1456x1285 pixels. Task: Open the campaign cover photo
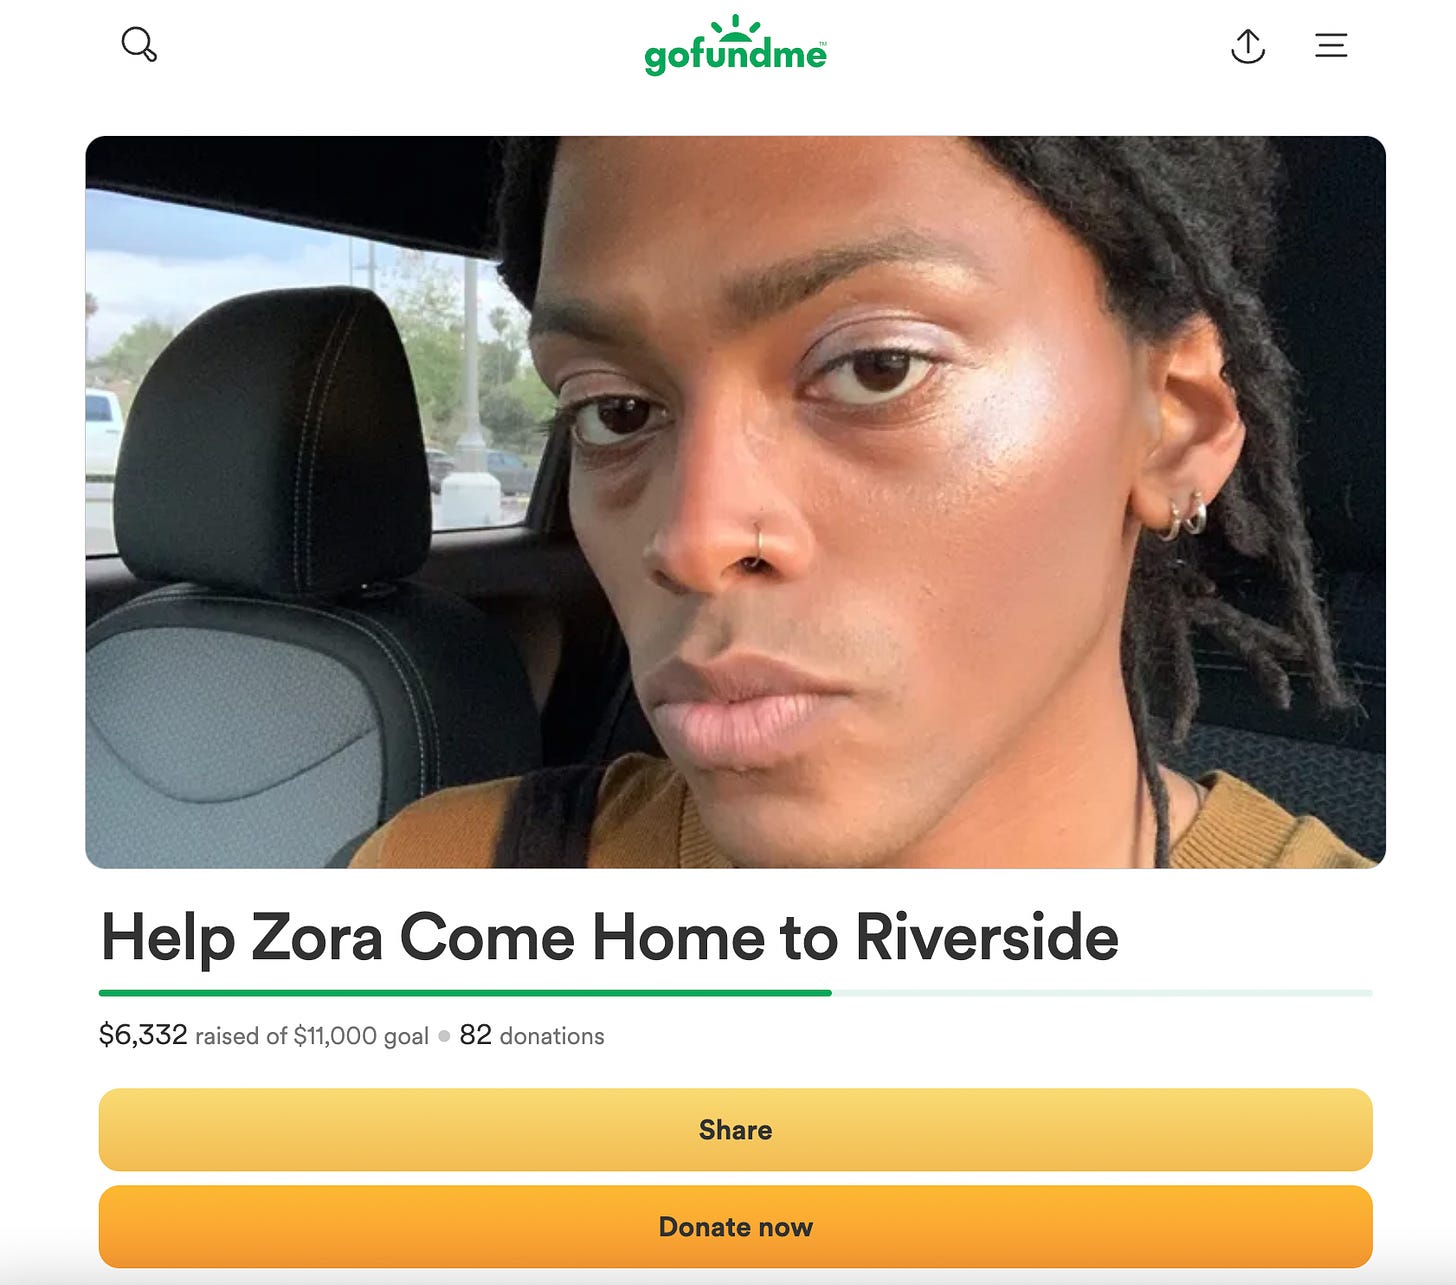[x=735, y=502]
